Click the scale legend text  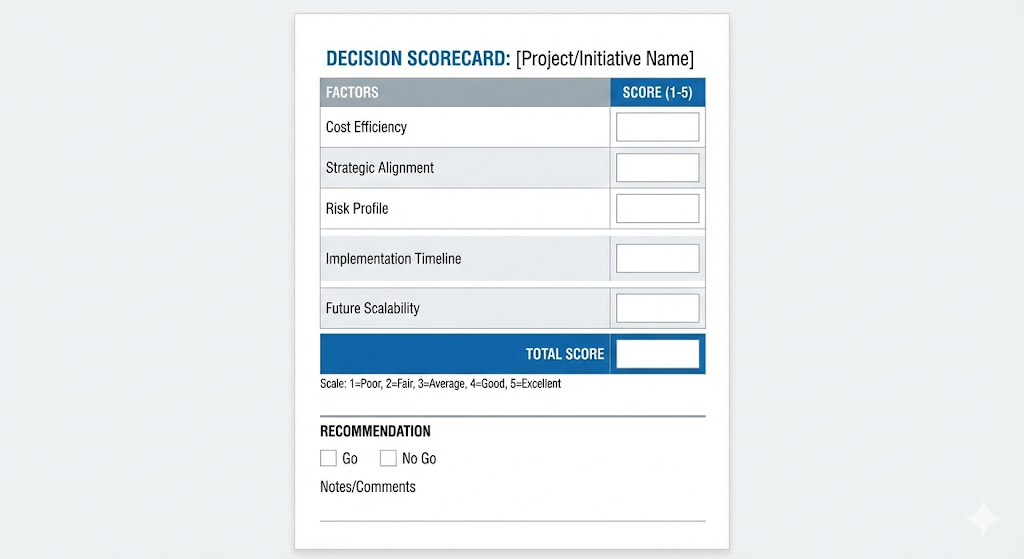point(440,383)
